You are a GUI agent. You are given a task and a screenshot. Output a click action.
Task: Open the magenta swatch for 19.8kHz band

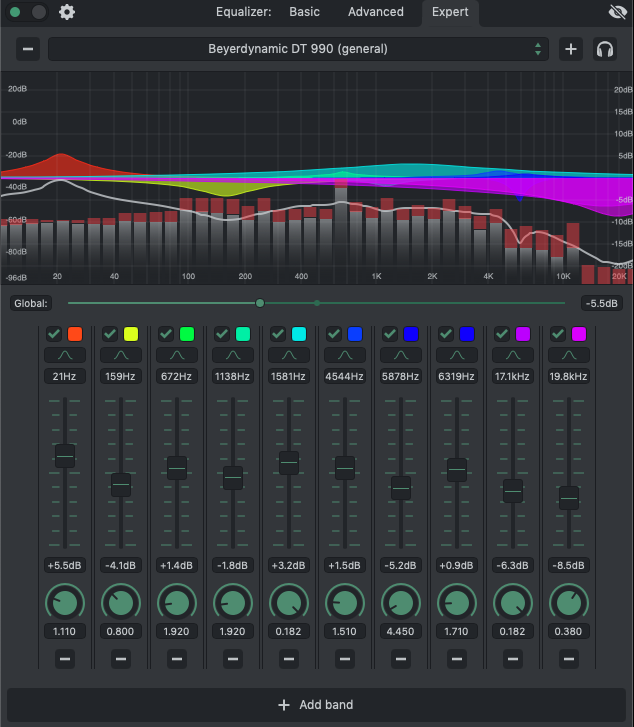point(579,334)
